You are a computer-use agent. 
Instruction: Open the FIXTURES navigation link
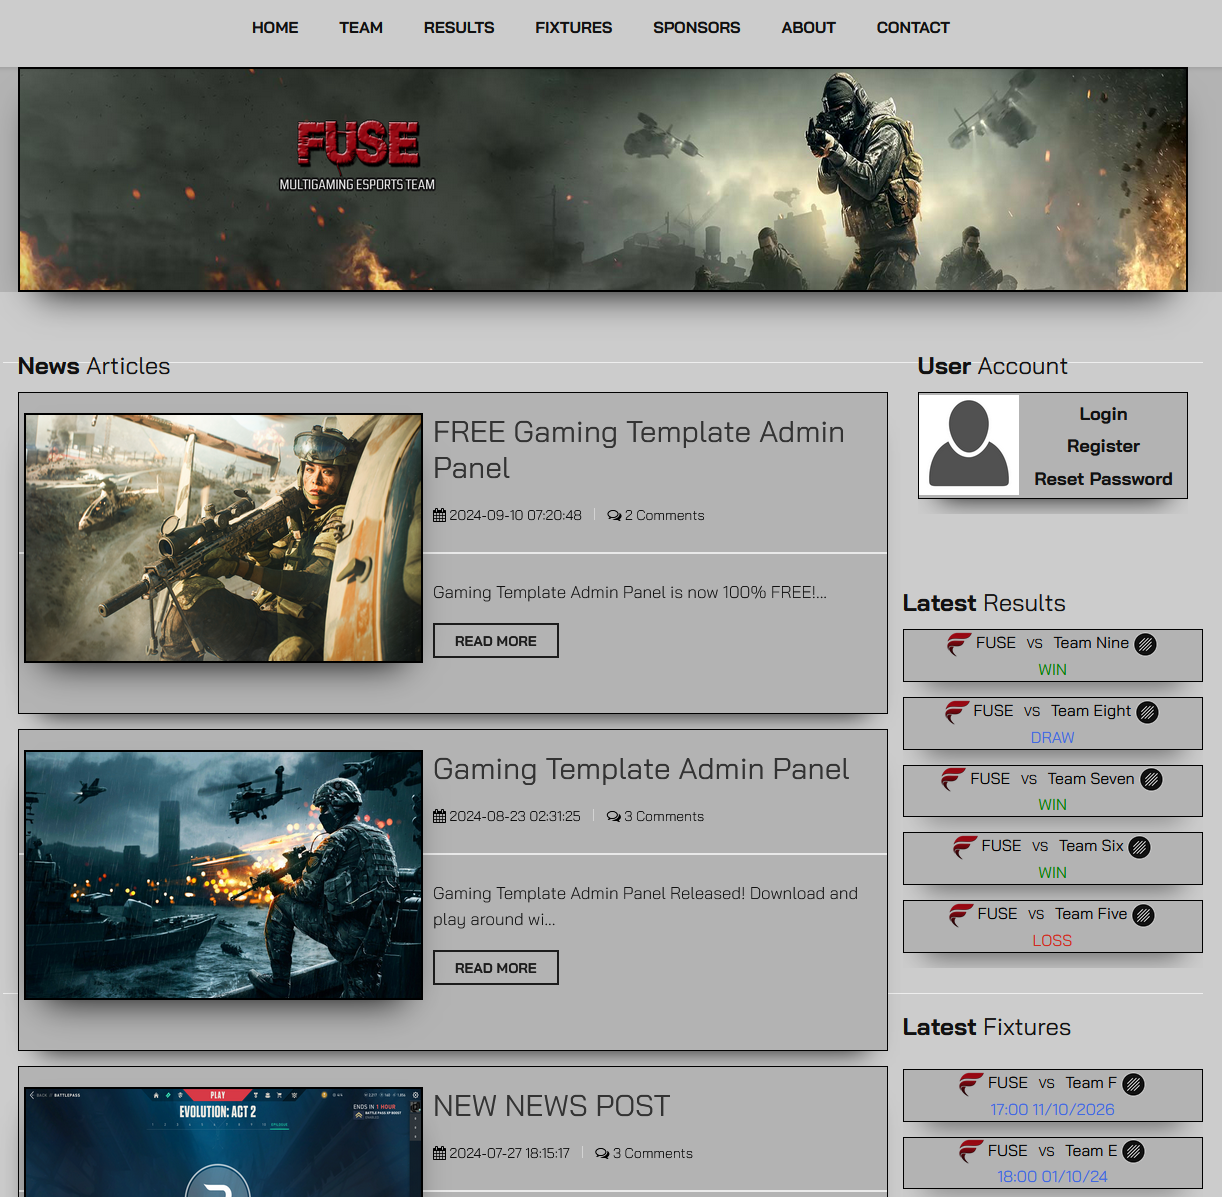click(x=573, y=28)
